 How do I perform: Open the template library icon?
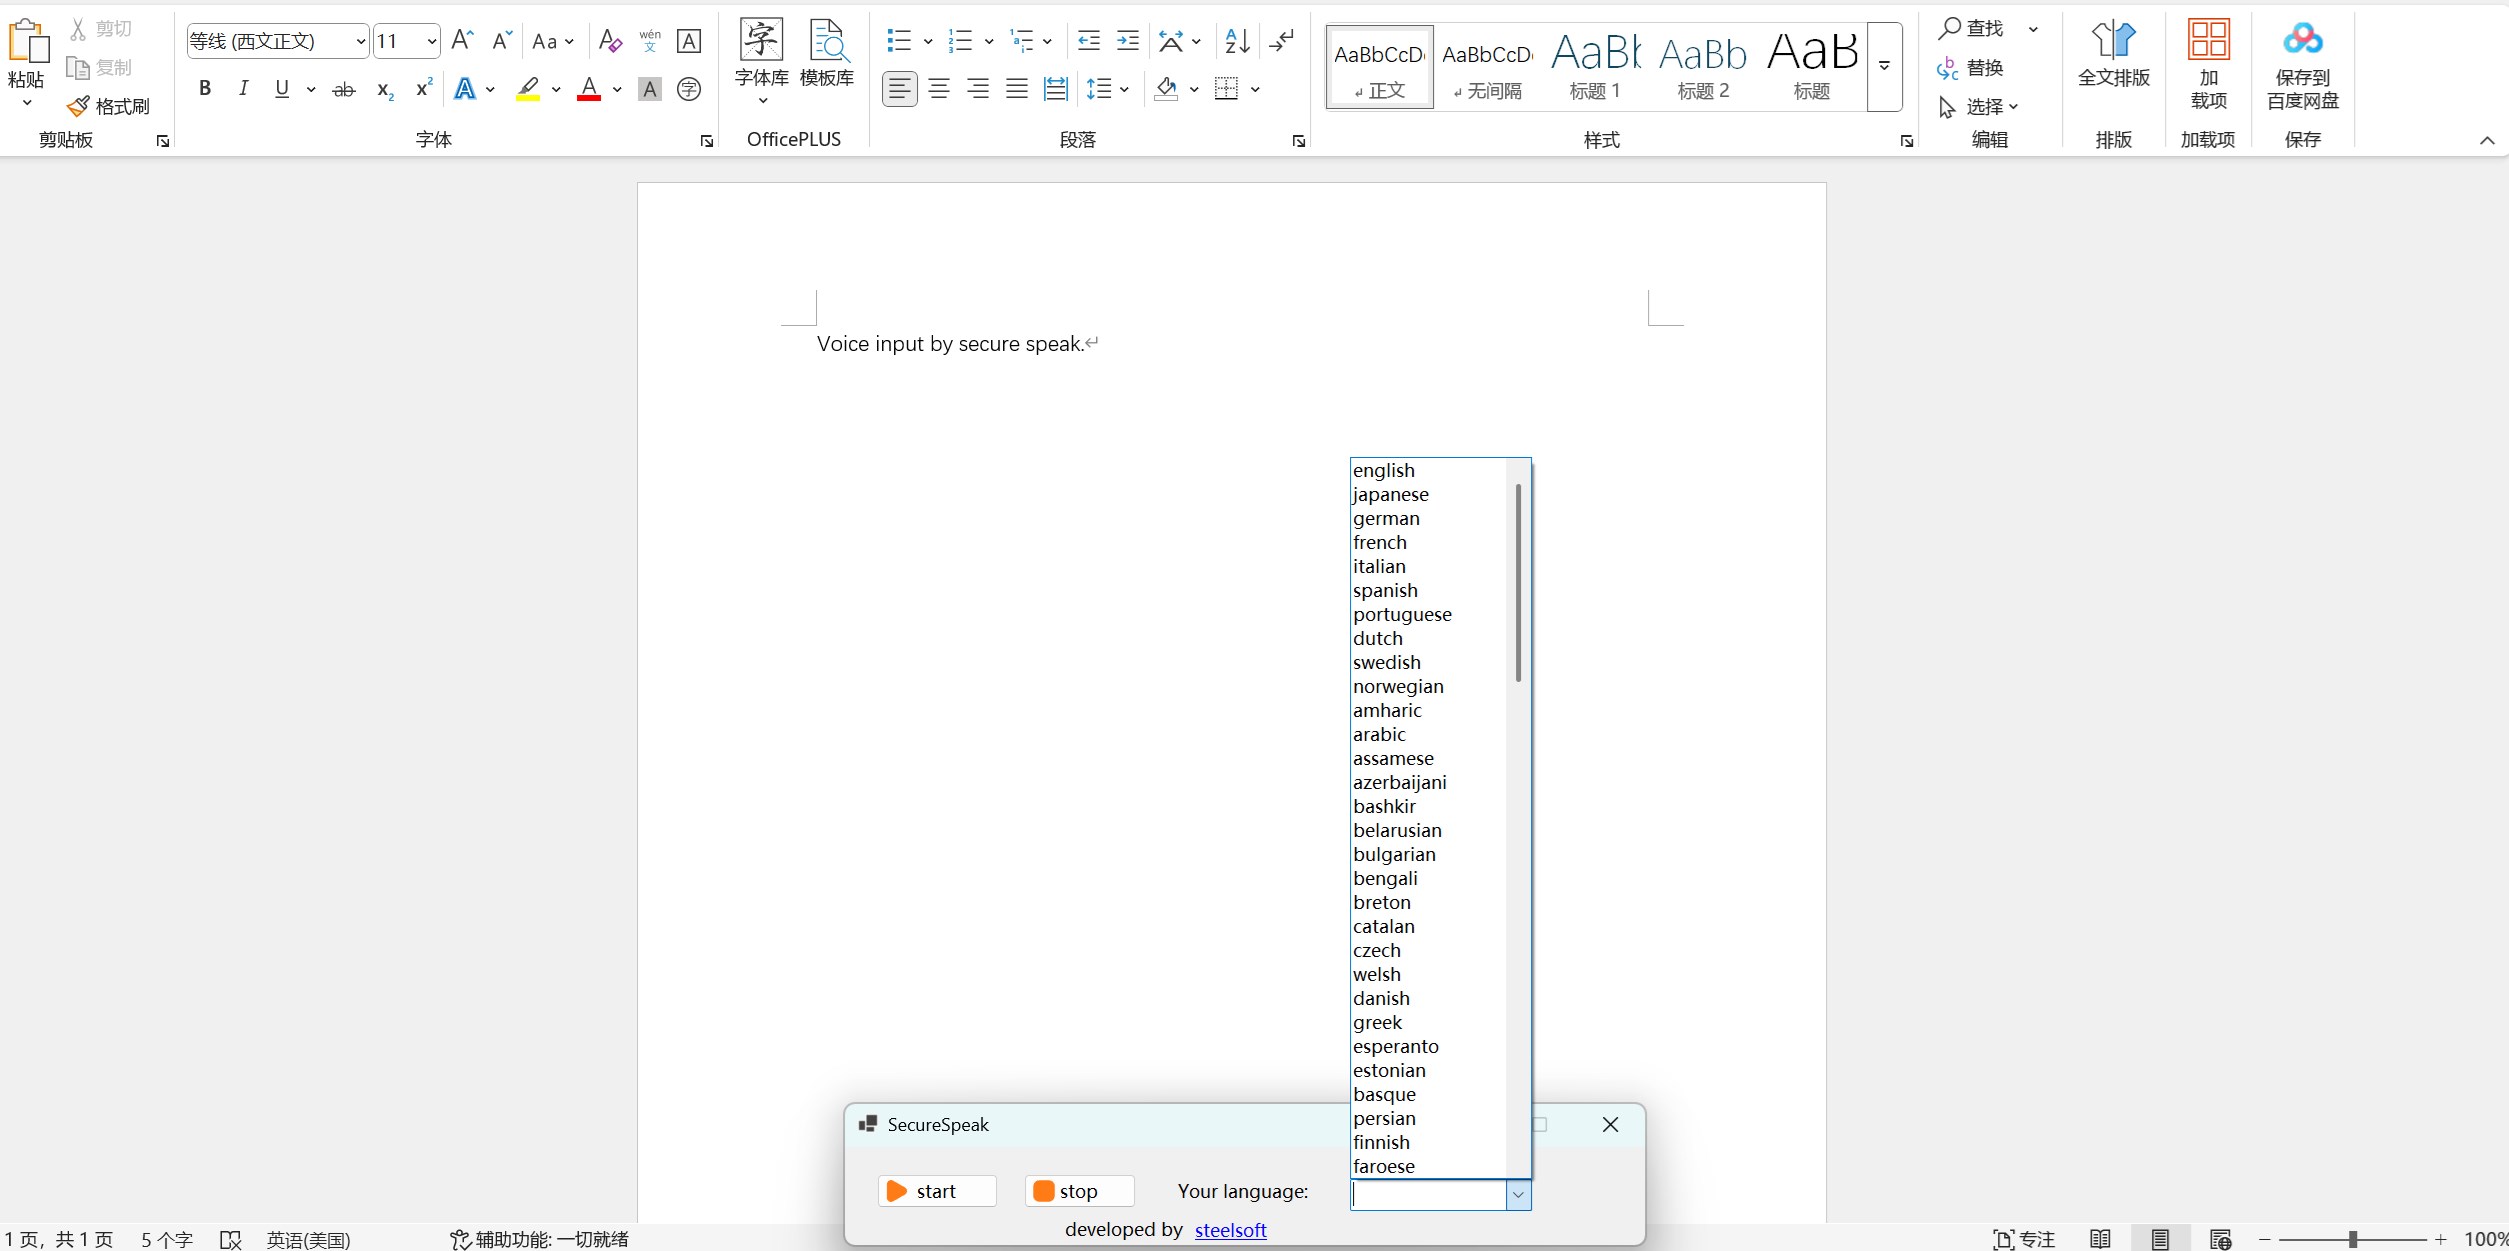827,40
